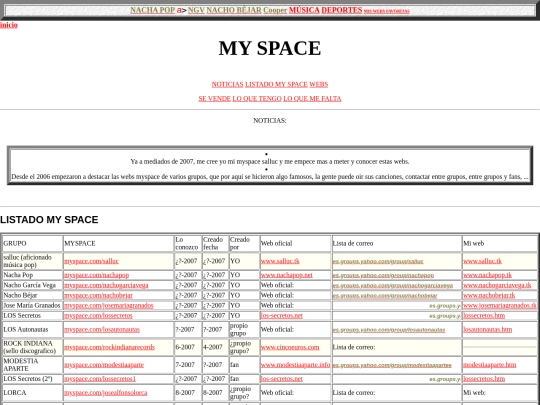Open myspace.com/salluc link
540x405 pixels.
point(91,261)
